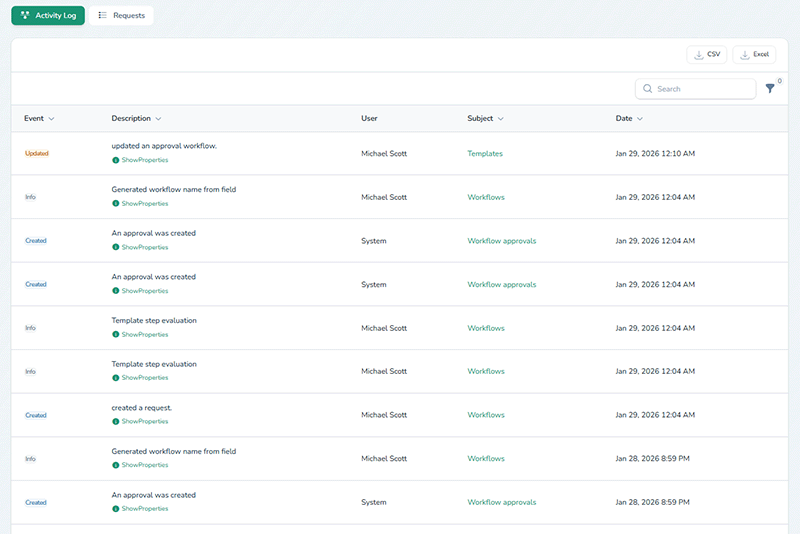Switch to the Requests tab
Image resolution: width=800 pixels, height=534 pixels.
pyautogui.click(x=121, y=16)
